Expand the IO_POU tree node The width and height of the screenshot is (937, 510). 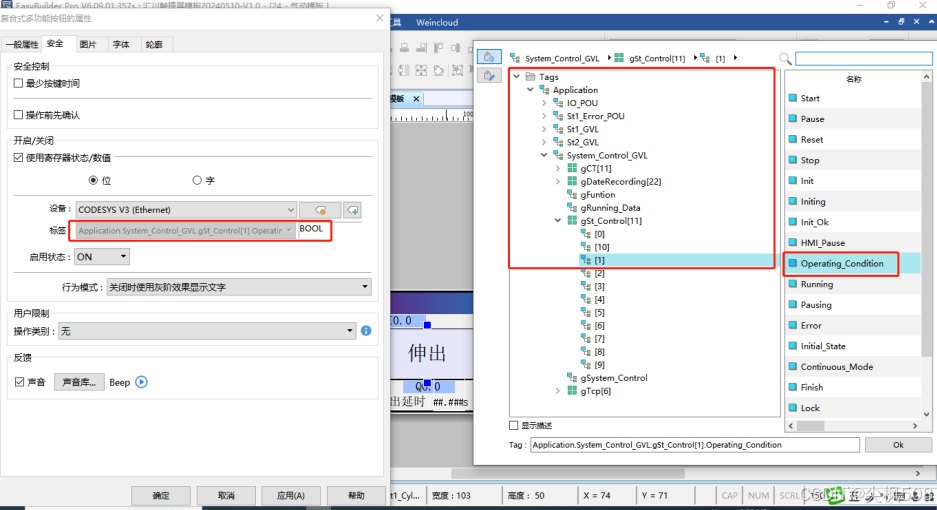(x=544, y=103)
